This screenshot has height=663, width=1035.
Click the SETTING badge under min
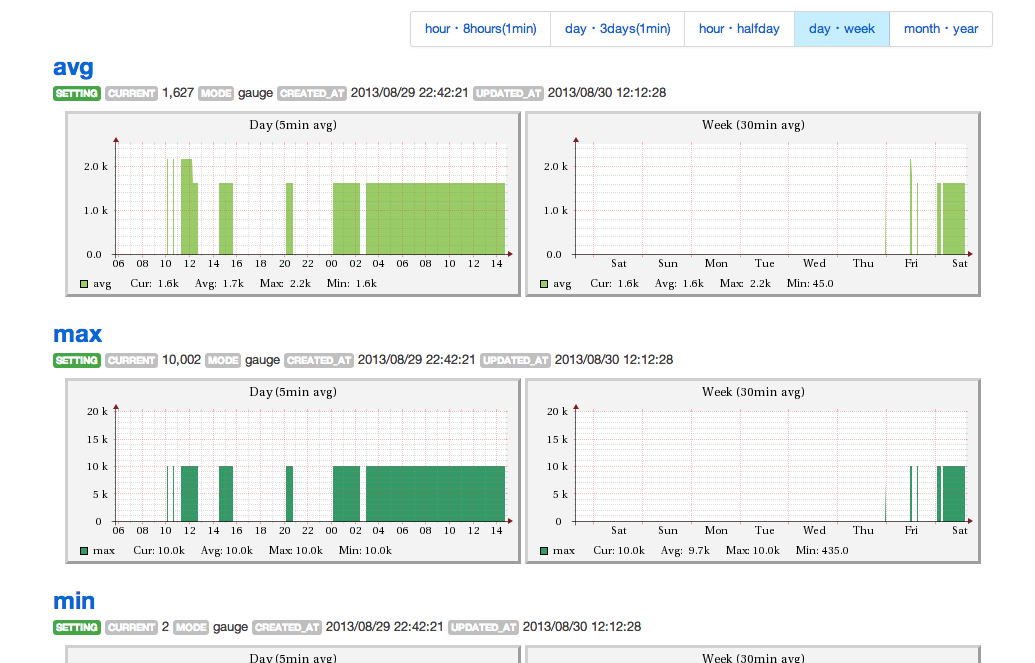tap(77, 627)
